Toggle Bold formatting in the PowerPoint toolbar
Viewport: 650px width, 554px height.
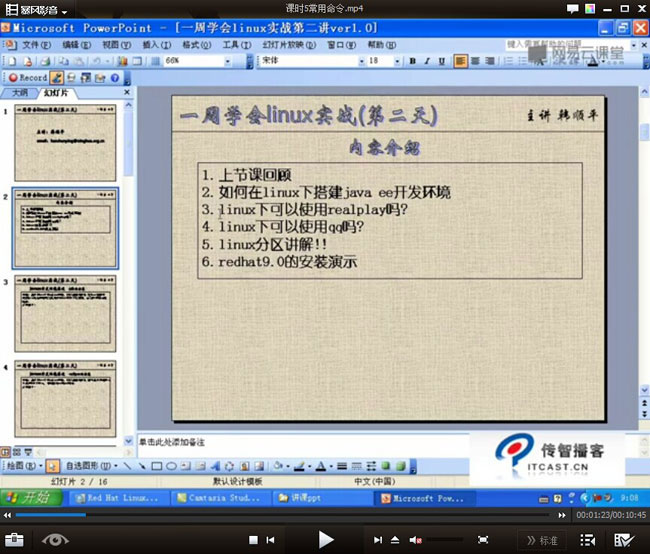coord(412,61)
